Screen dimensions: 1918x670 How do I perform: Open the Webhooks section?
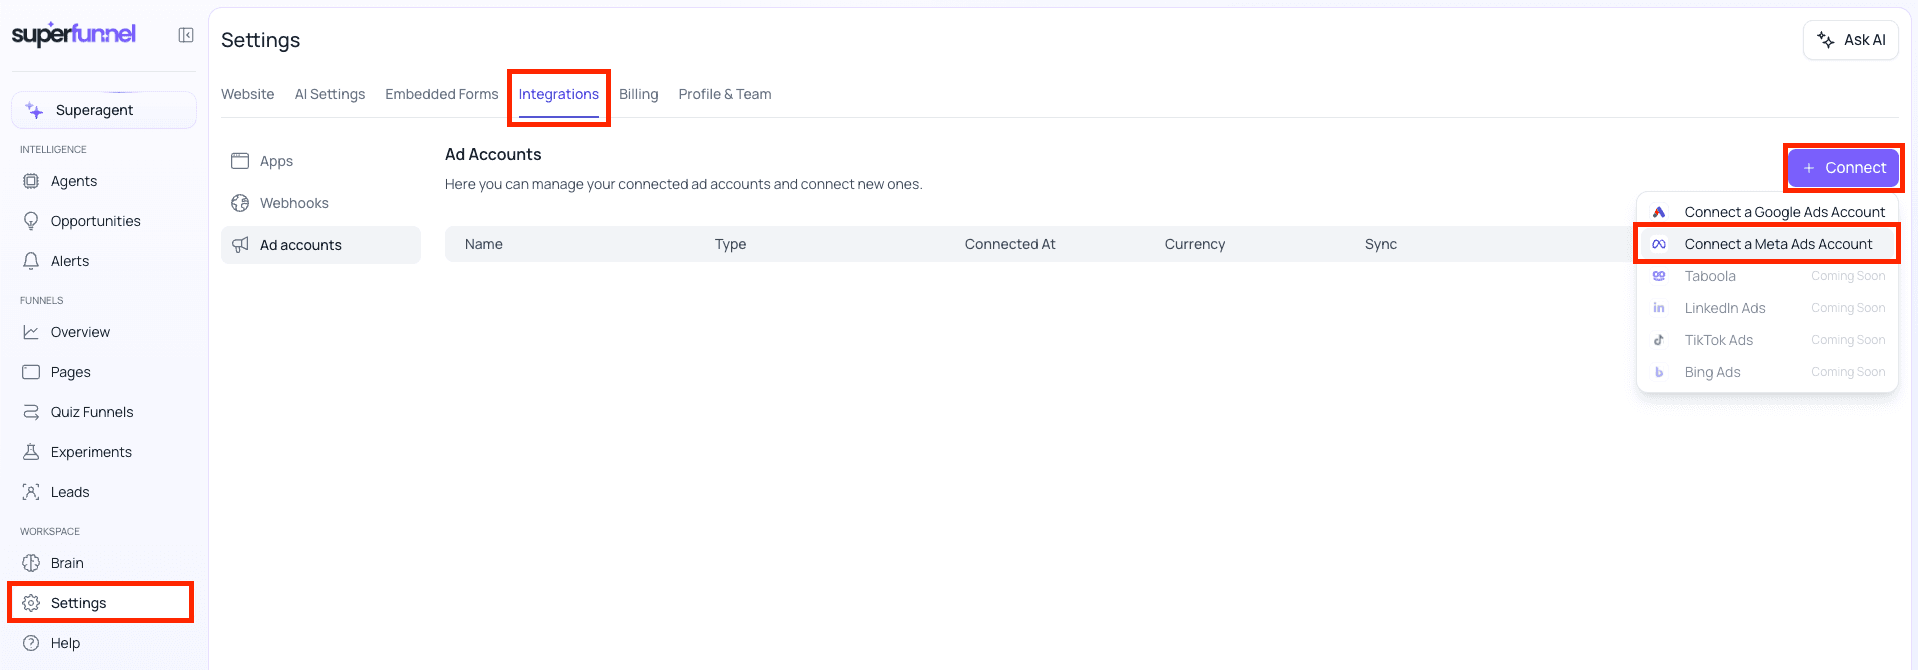pyautogui.click(x=321, y=203)
